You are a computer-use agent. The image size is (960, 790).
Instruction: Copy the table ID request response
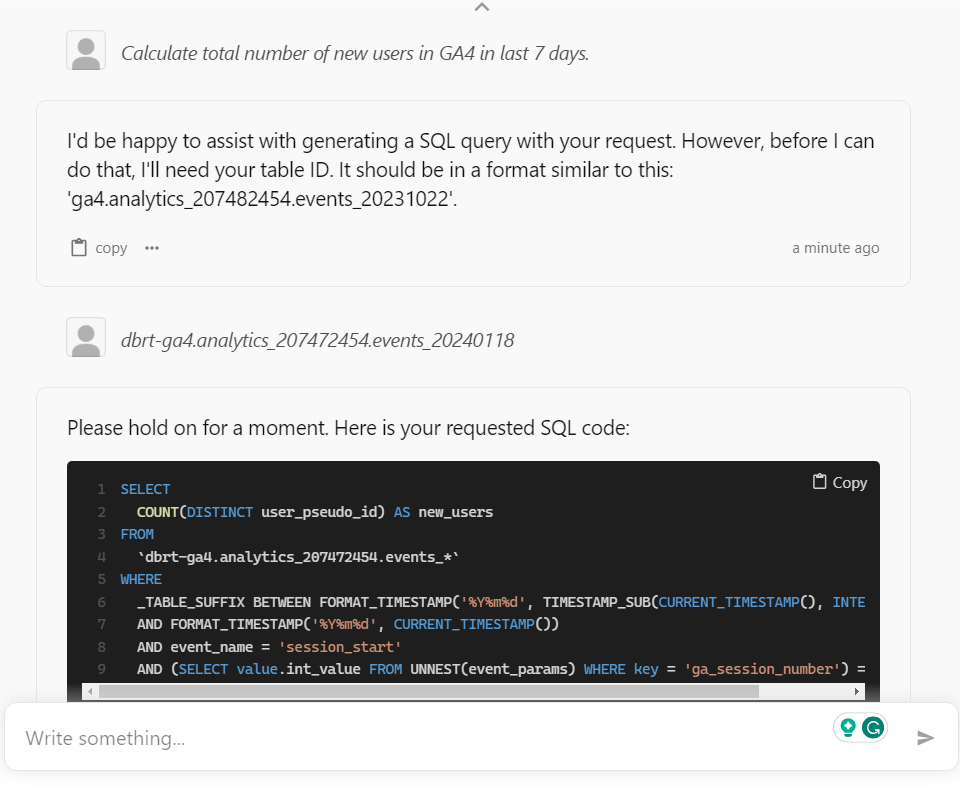pos(99,248)
